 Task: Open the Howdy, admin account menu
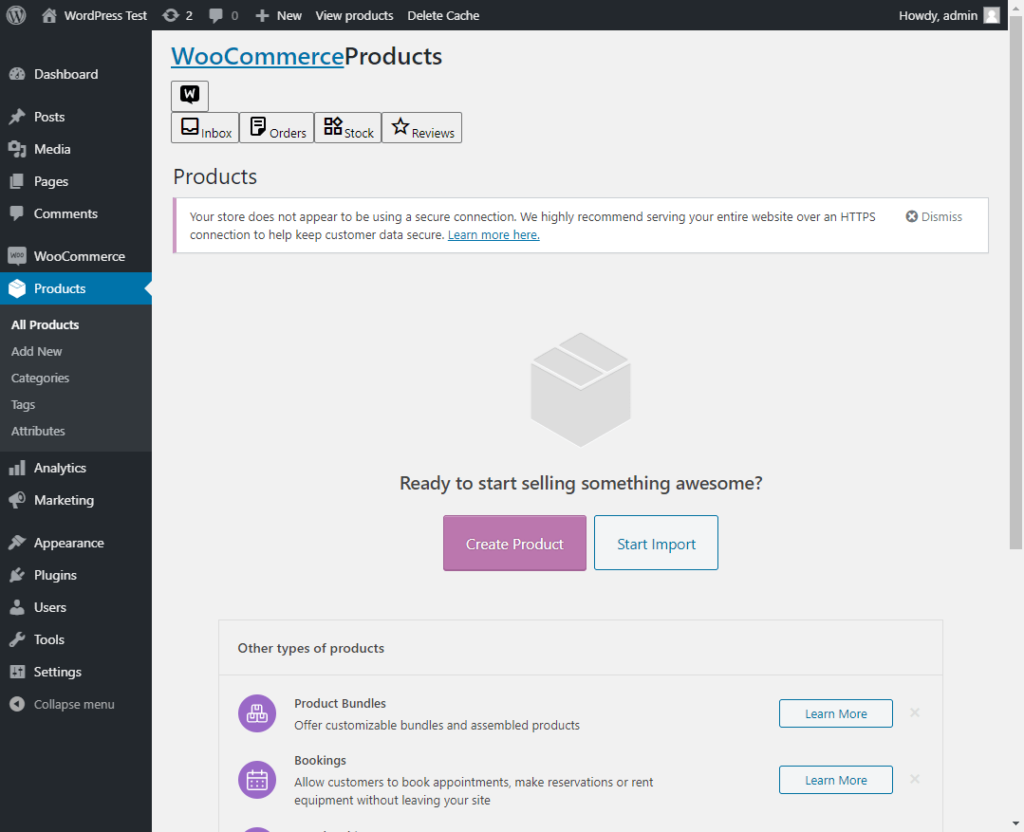pyautogui.click(x=948, y=15)
